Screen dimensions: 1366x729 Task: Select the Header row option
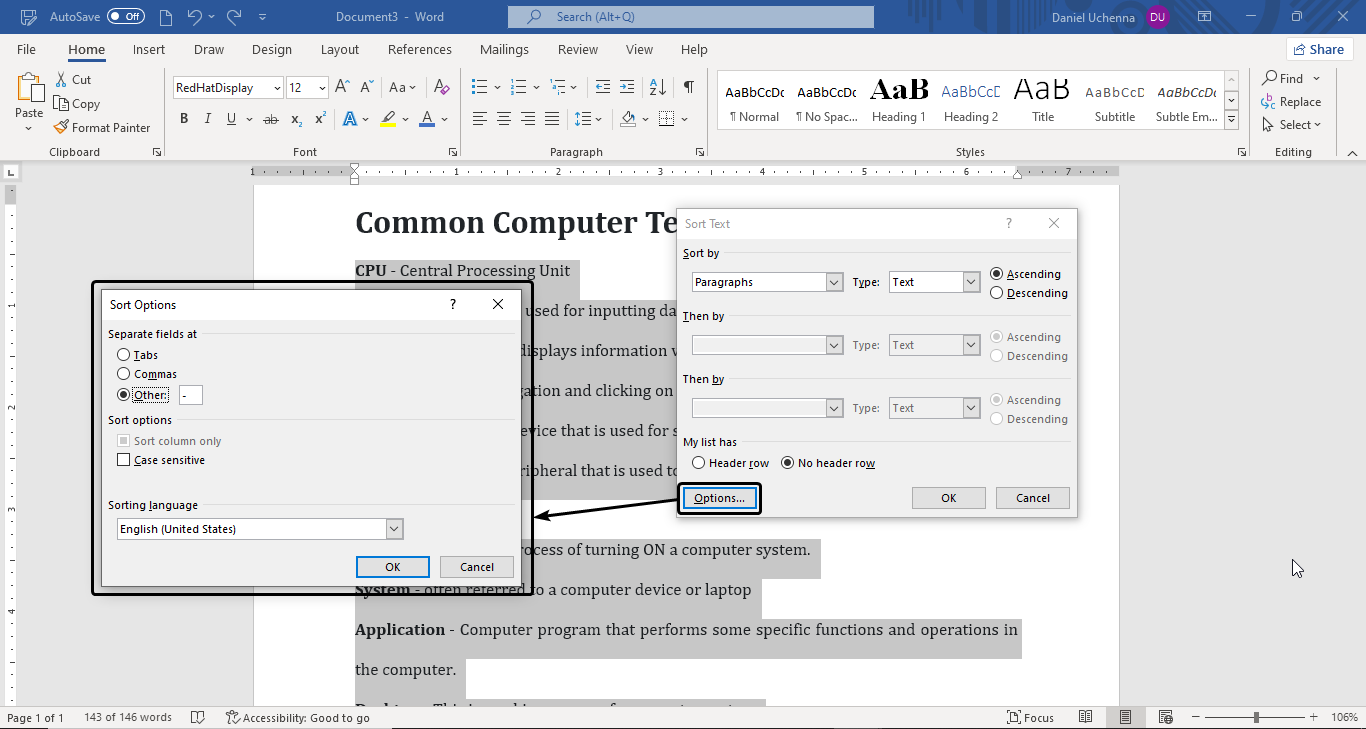pyautogui.click(x=699, y=463)
